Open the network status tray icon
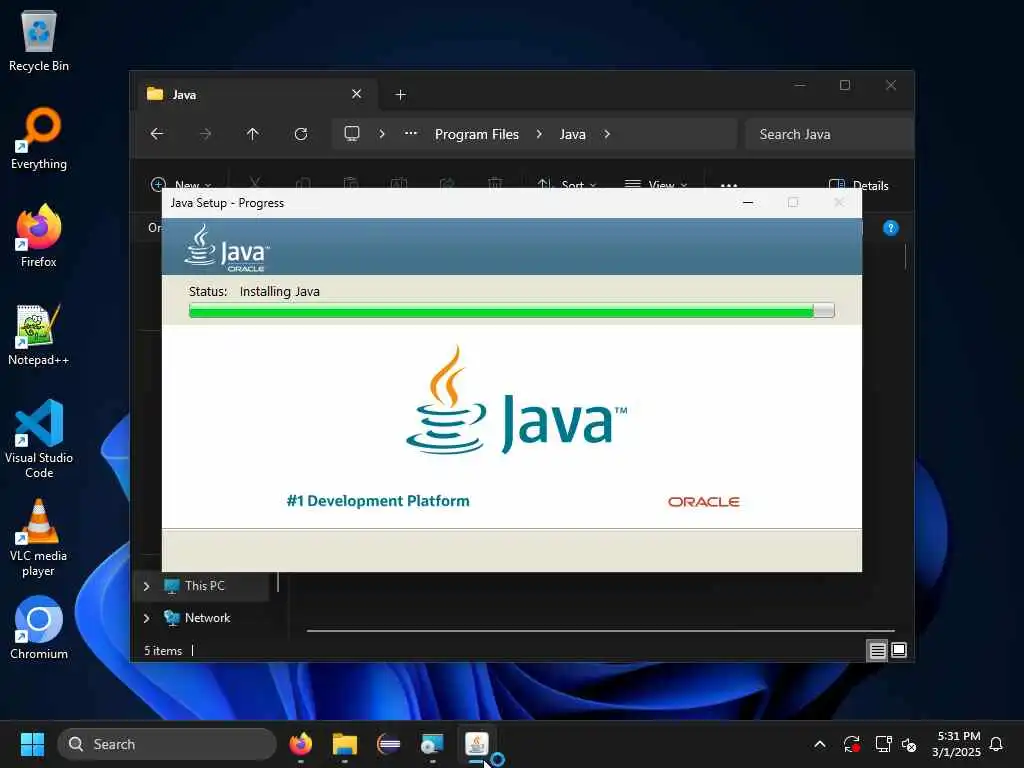This screenshot has height=768, width=1024. (x=884, y=744)
